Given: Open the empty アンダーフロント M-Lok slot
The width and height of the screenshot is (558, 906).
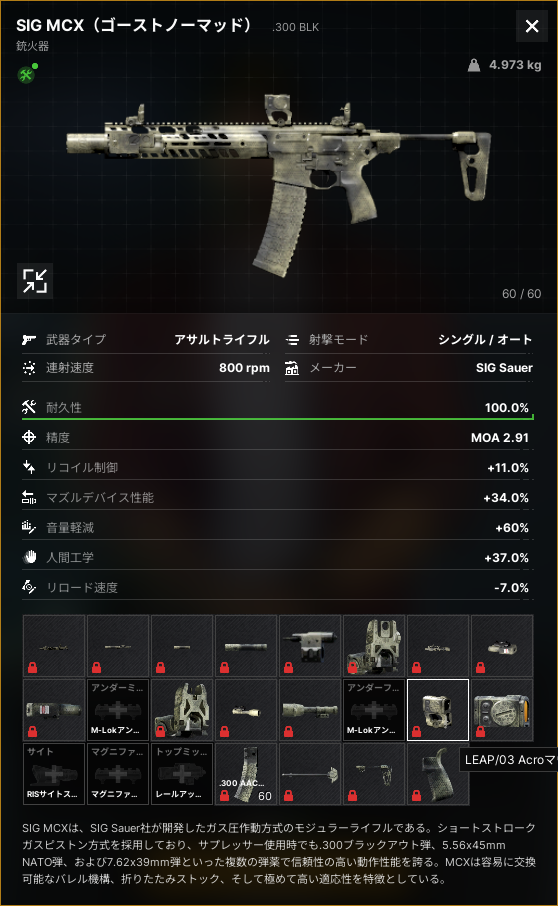Looking at the screenshot, I should (374, 710).
